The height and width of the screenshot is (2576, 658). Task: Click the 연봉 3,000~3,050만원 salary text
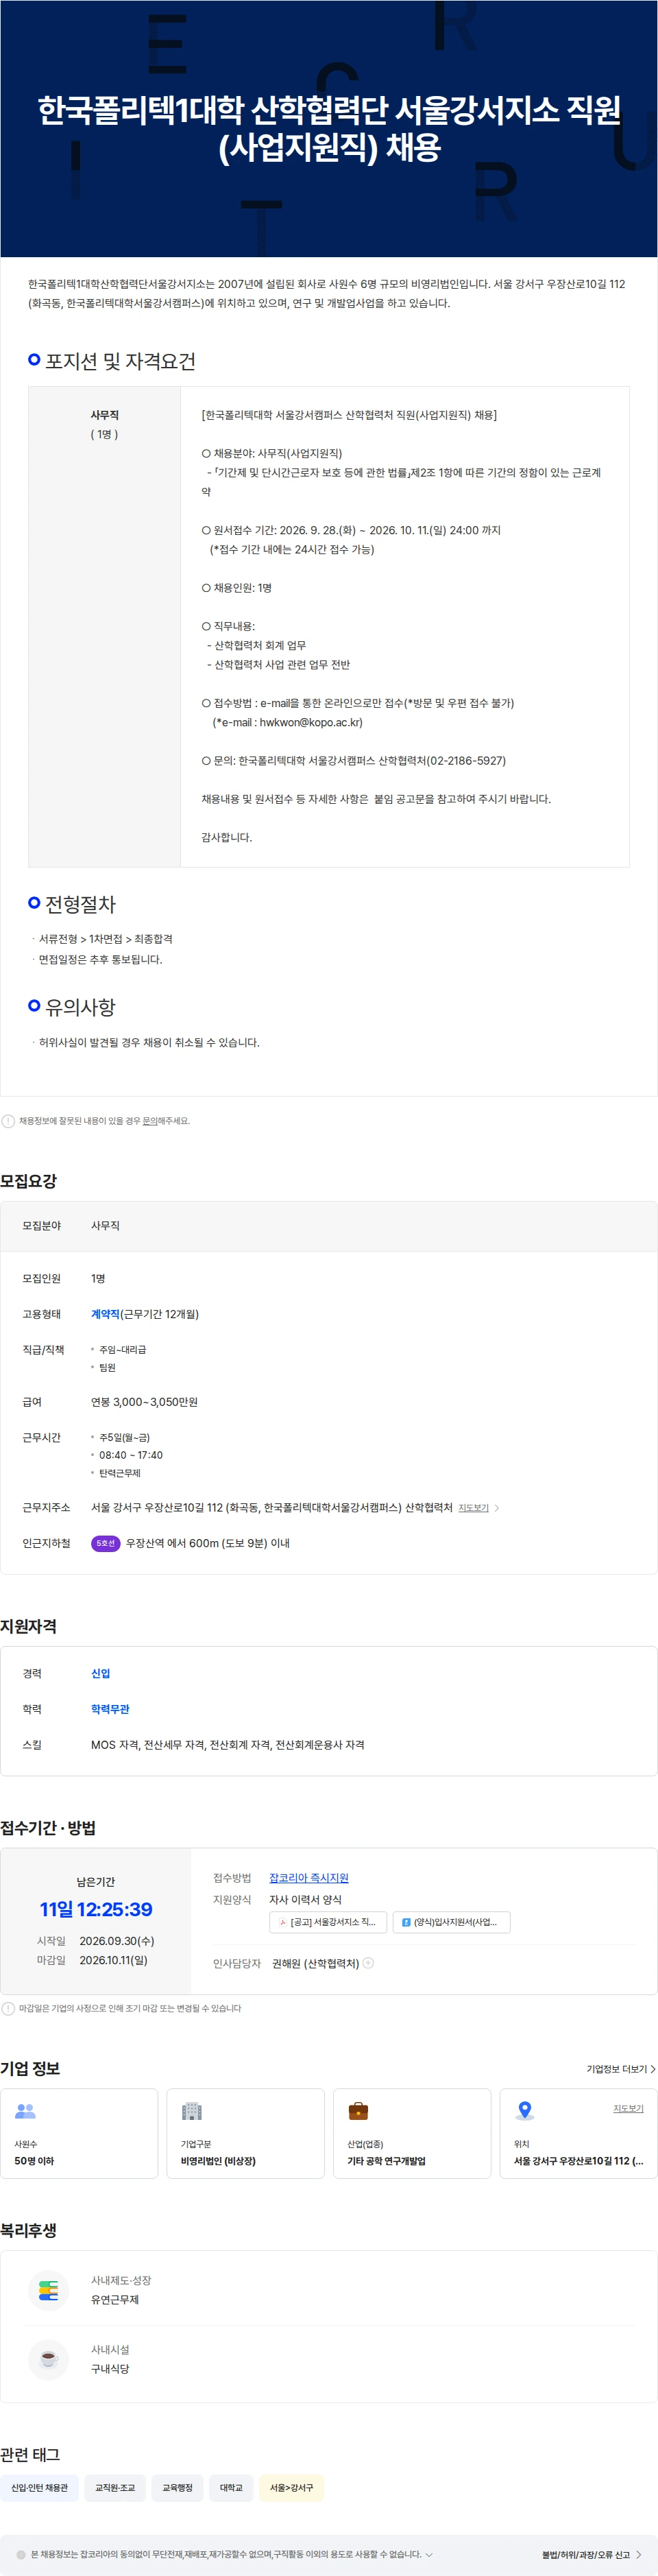tap(144, 1402)
